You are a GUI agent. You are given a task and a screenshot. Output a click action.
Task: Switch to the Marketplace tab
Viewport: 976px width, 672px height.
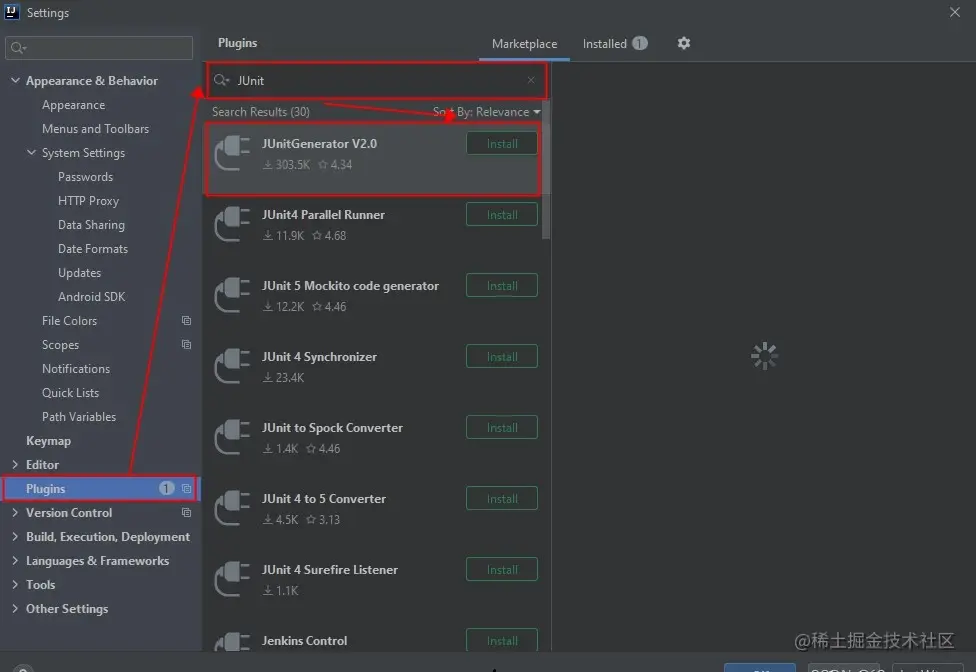(x=524, y=44)
